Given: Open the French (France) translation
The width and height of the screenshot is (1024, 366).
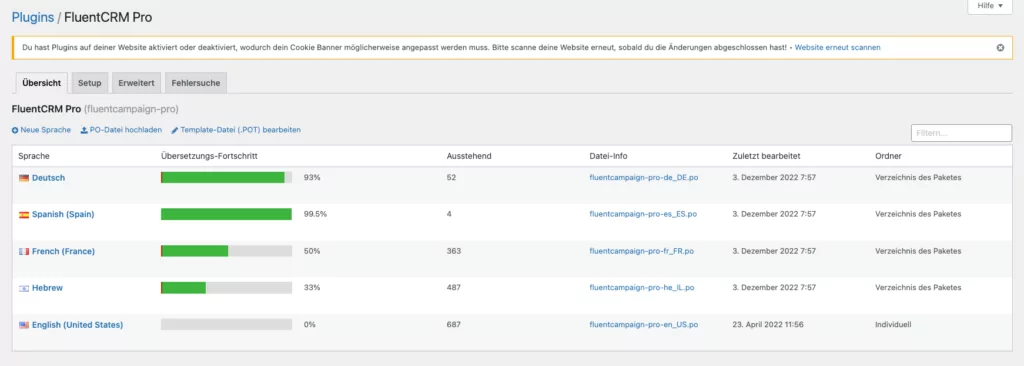Looking at the screenshot, I should coord(63,252).
